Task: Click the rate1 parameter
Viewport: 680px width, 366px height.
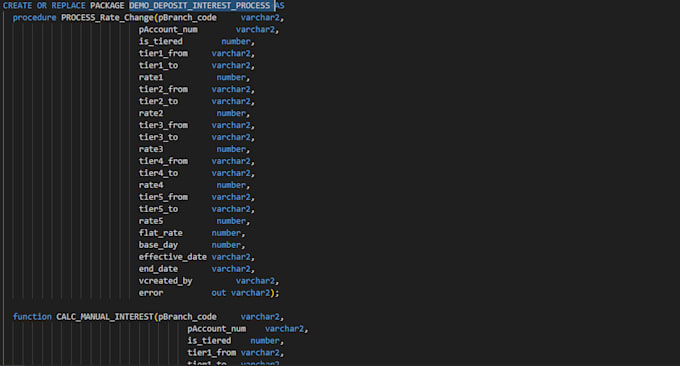Action: coord(151,78)
